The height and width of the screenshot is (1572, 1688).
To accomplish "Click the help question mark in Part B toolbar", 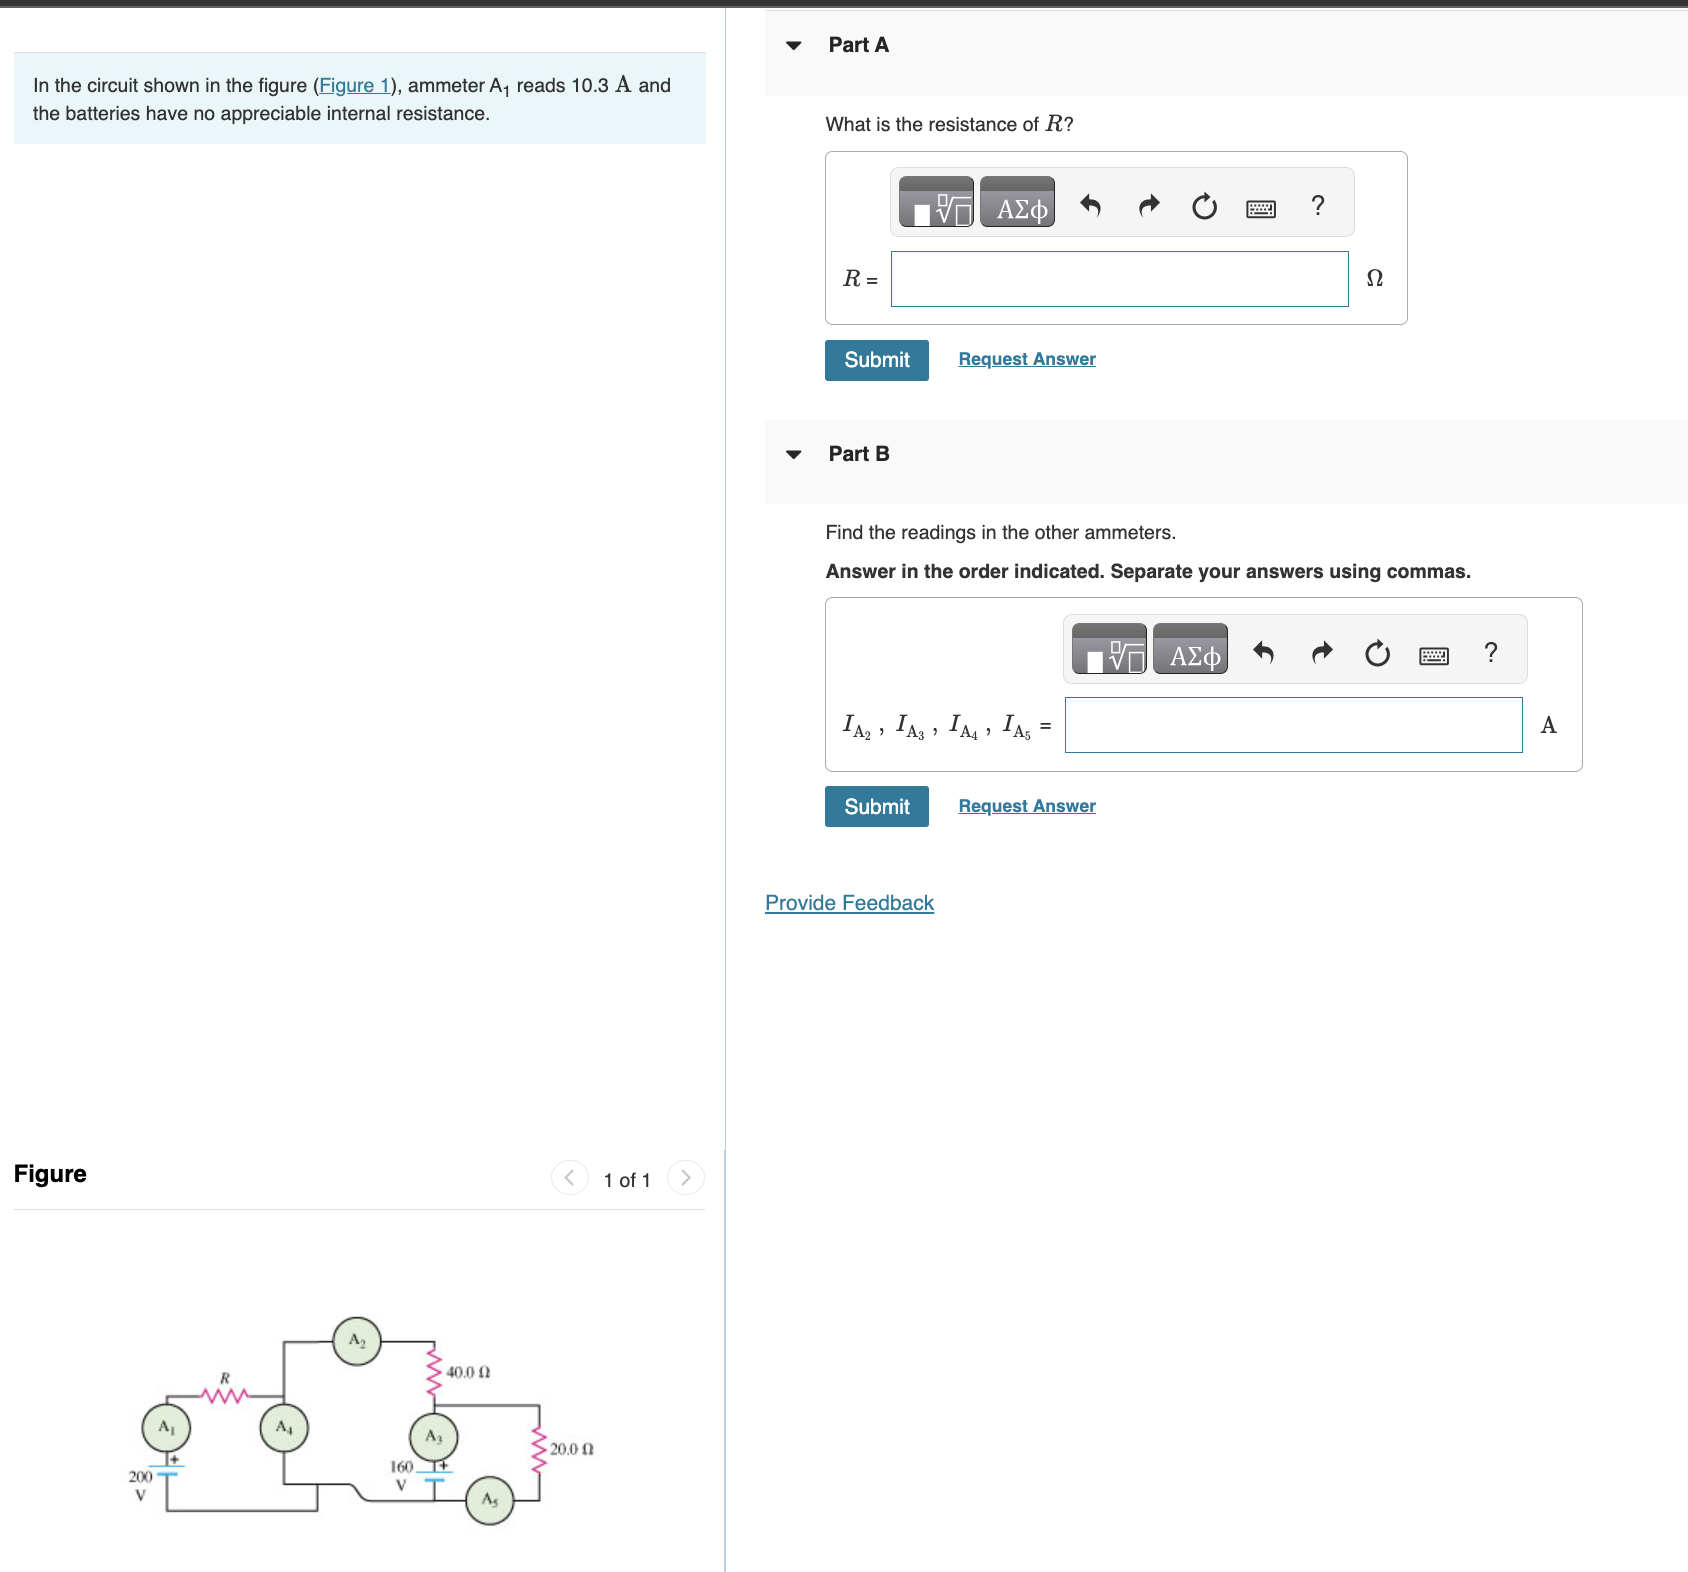I will pyautogui.click(x=1490, y=651).
